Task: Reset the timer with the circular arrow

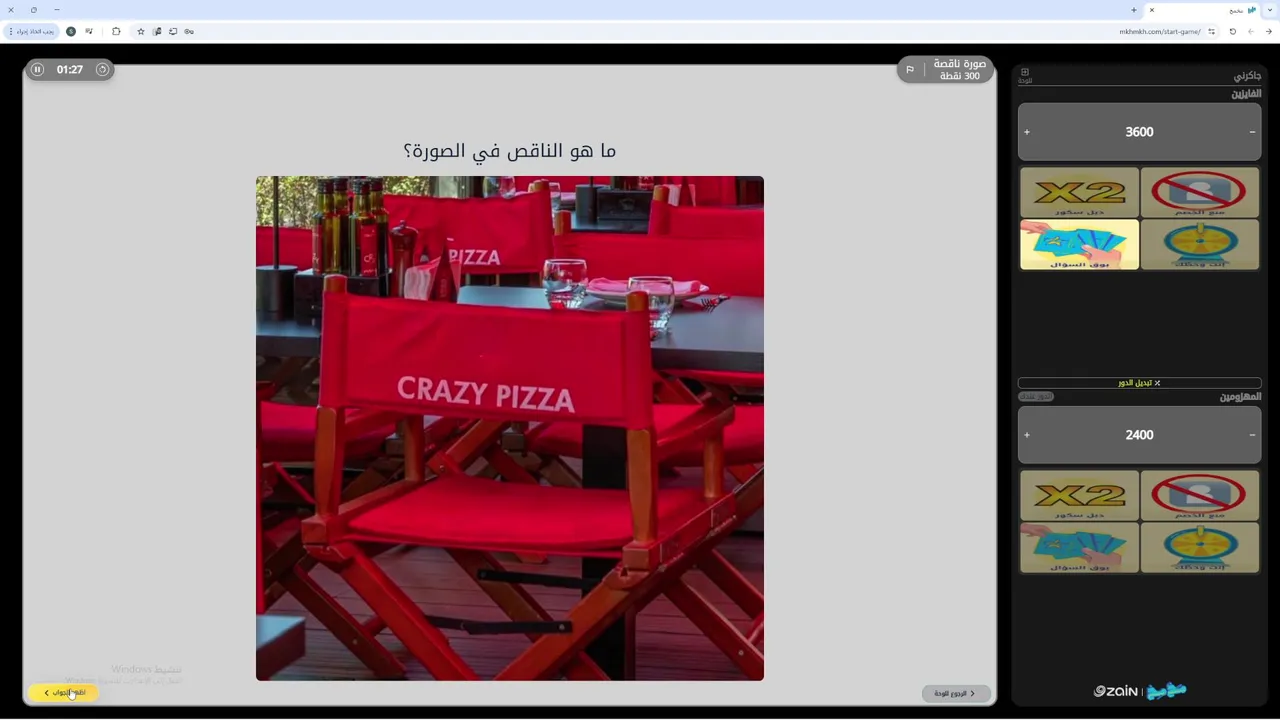Action: (x=102, y=69)
